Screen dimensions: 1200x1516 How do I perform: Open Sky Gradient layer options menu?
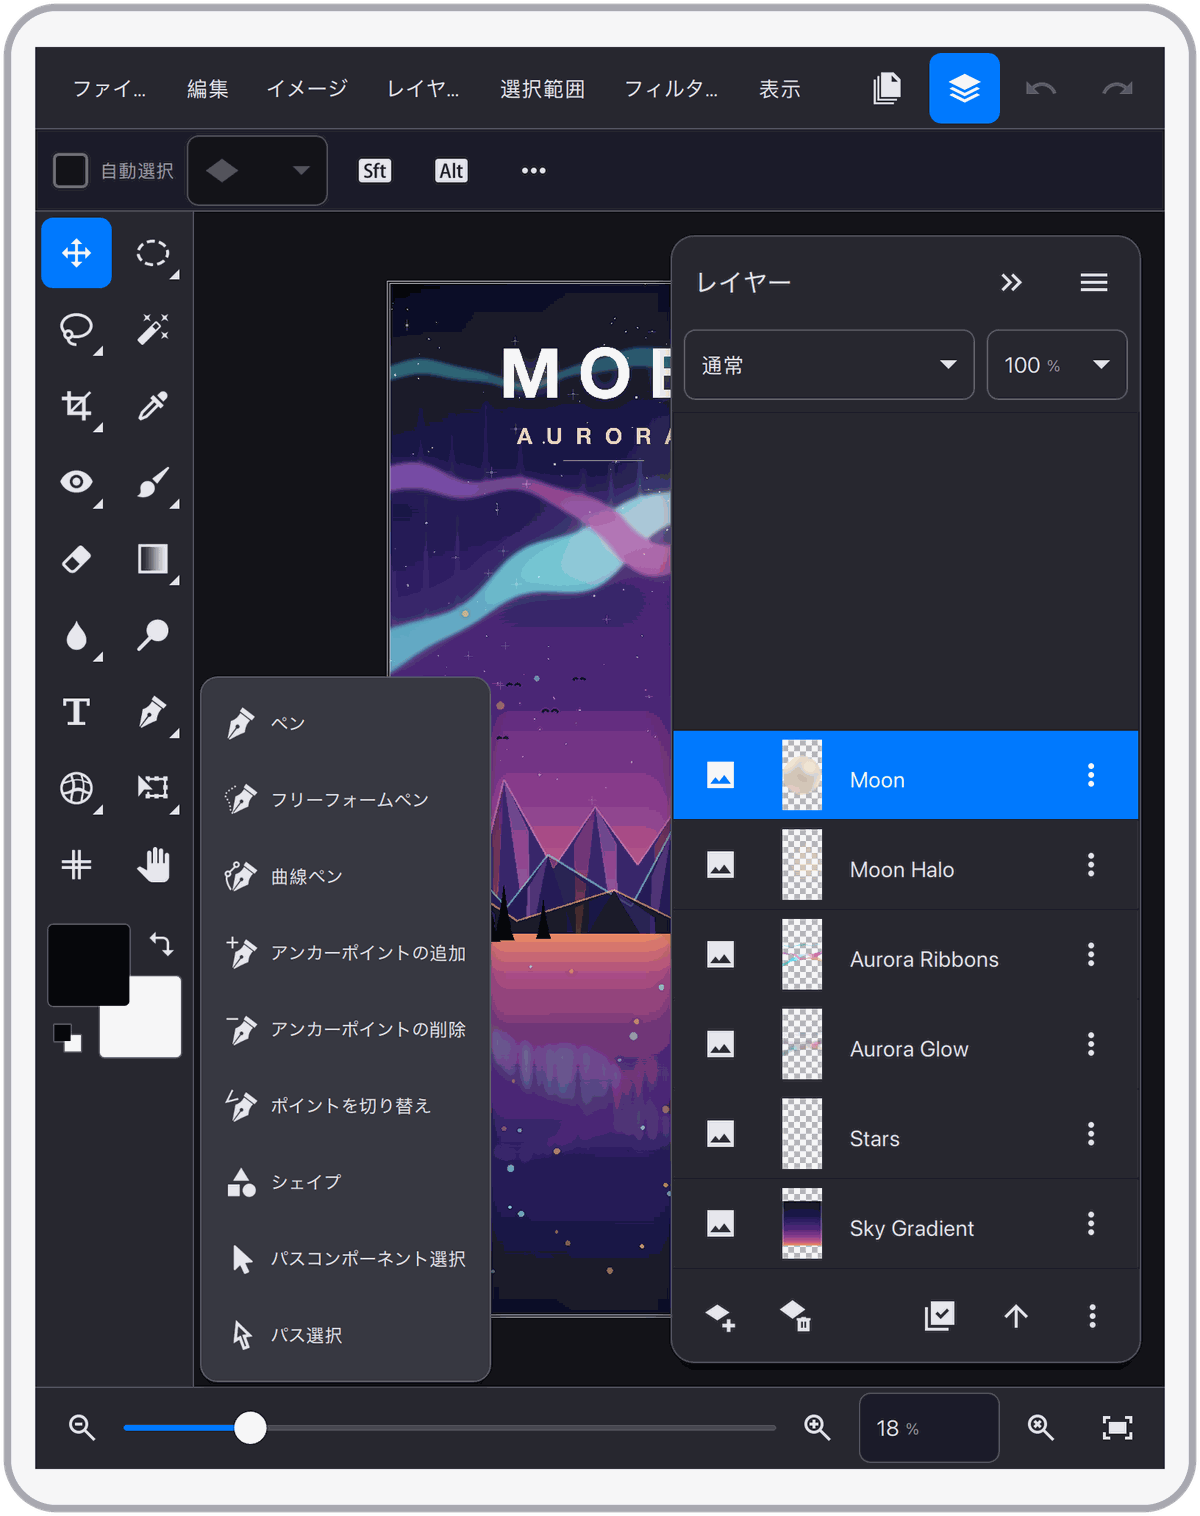[1091, 1224]
